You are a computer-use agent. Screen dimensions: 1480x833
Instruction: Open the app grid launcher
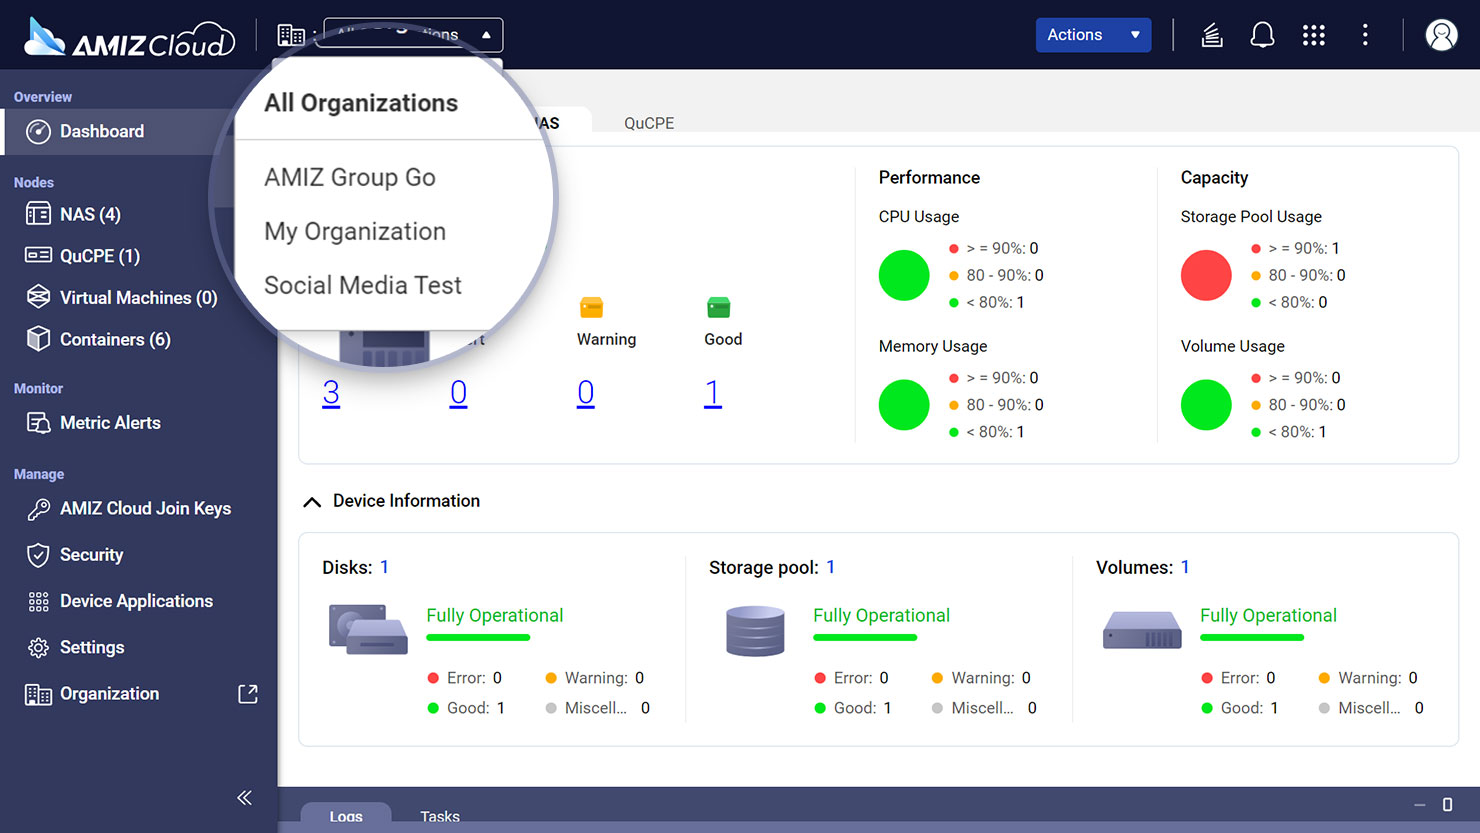click(1313, 34)
